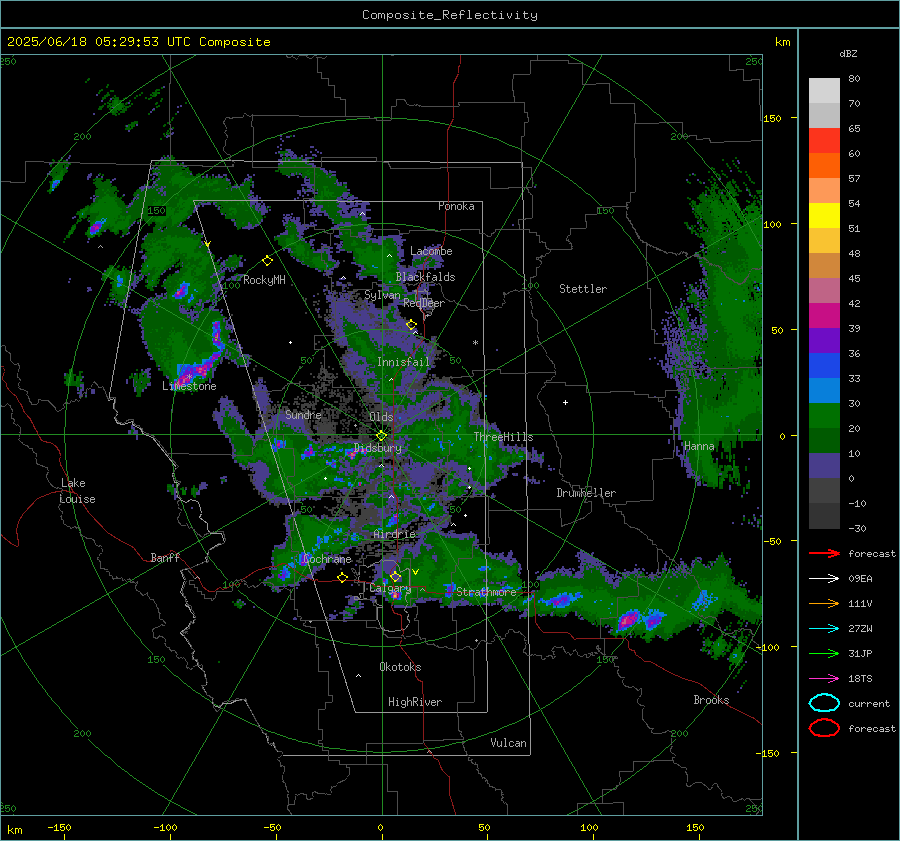Select the orange 111V arrow icon
The height and width of the screenshot is (841, 900).
click(824, 603)
